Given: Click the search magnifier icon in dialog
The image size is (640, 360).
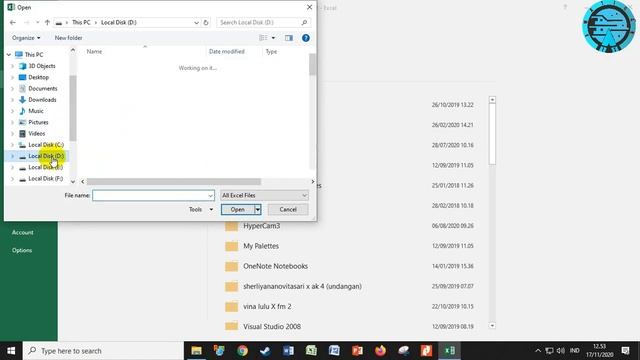Looking at the screenshot, I should pyautogui.click(x=304, y=22).
